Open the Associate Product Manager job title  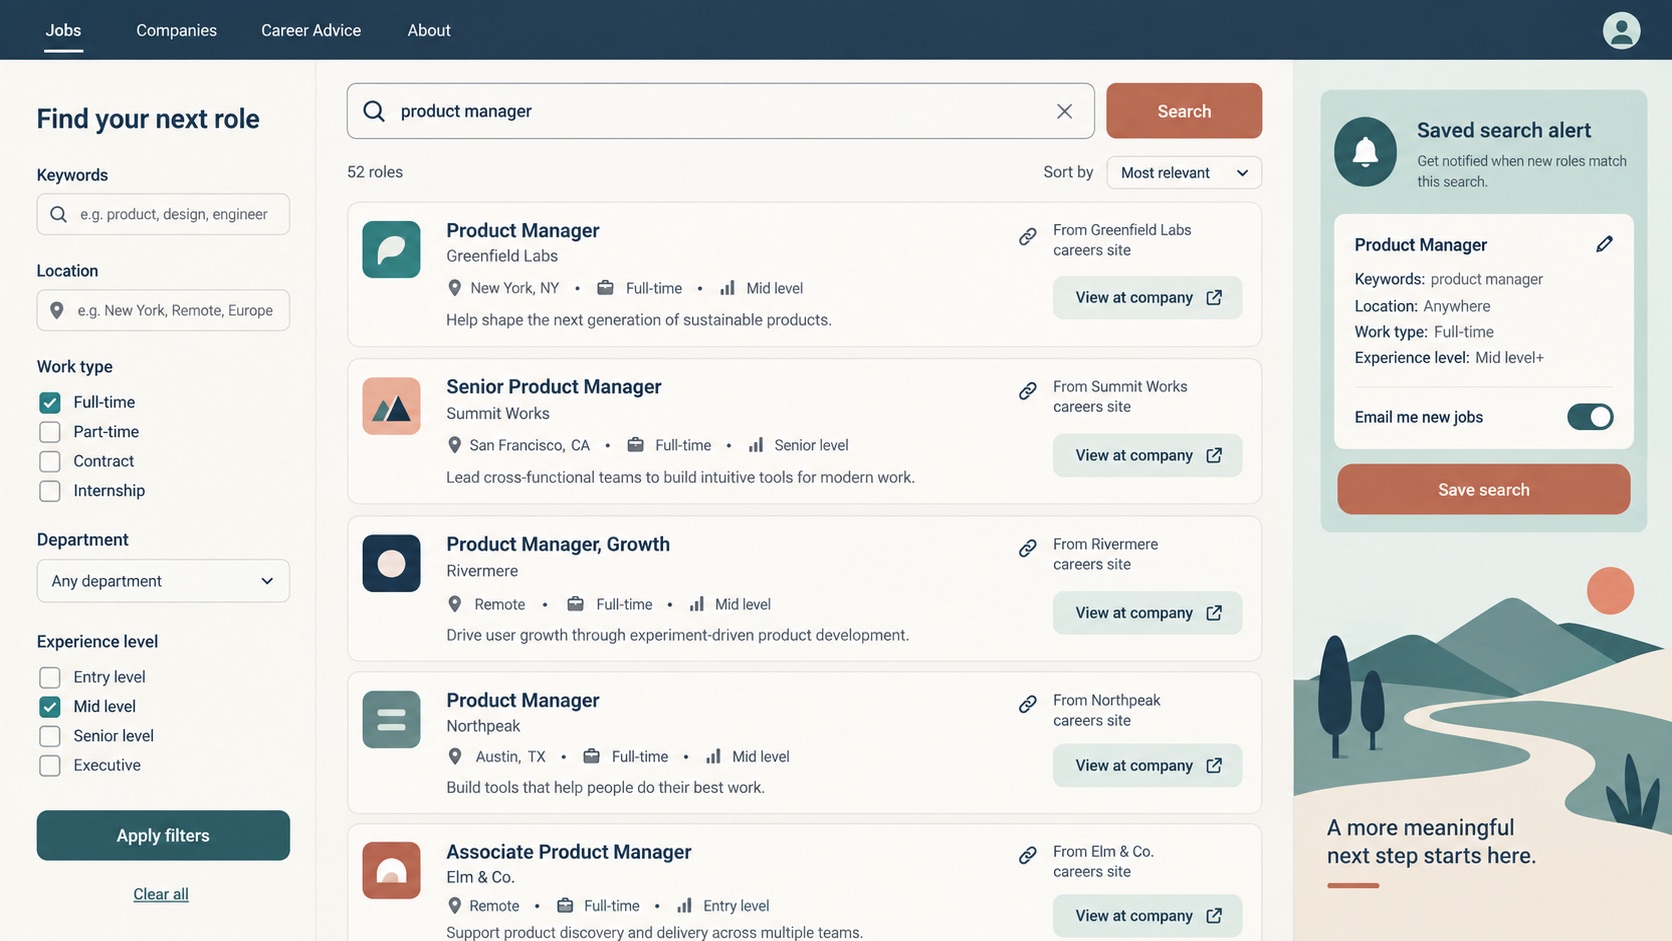pyautogui.click(x=569, y=852)
